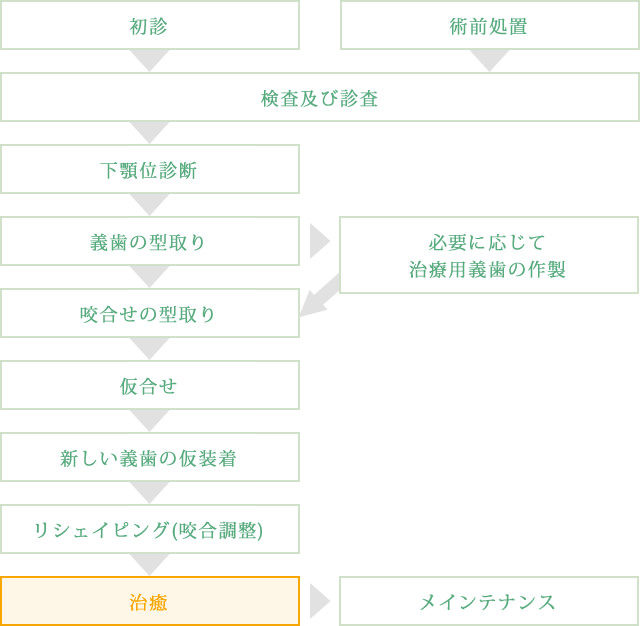Select the 術前処置 box

pos(490,25)
